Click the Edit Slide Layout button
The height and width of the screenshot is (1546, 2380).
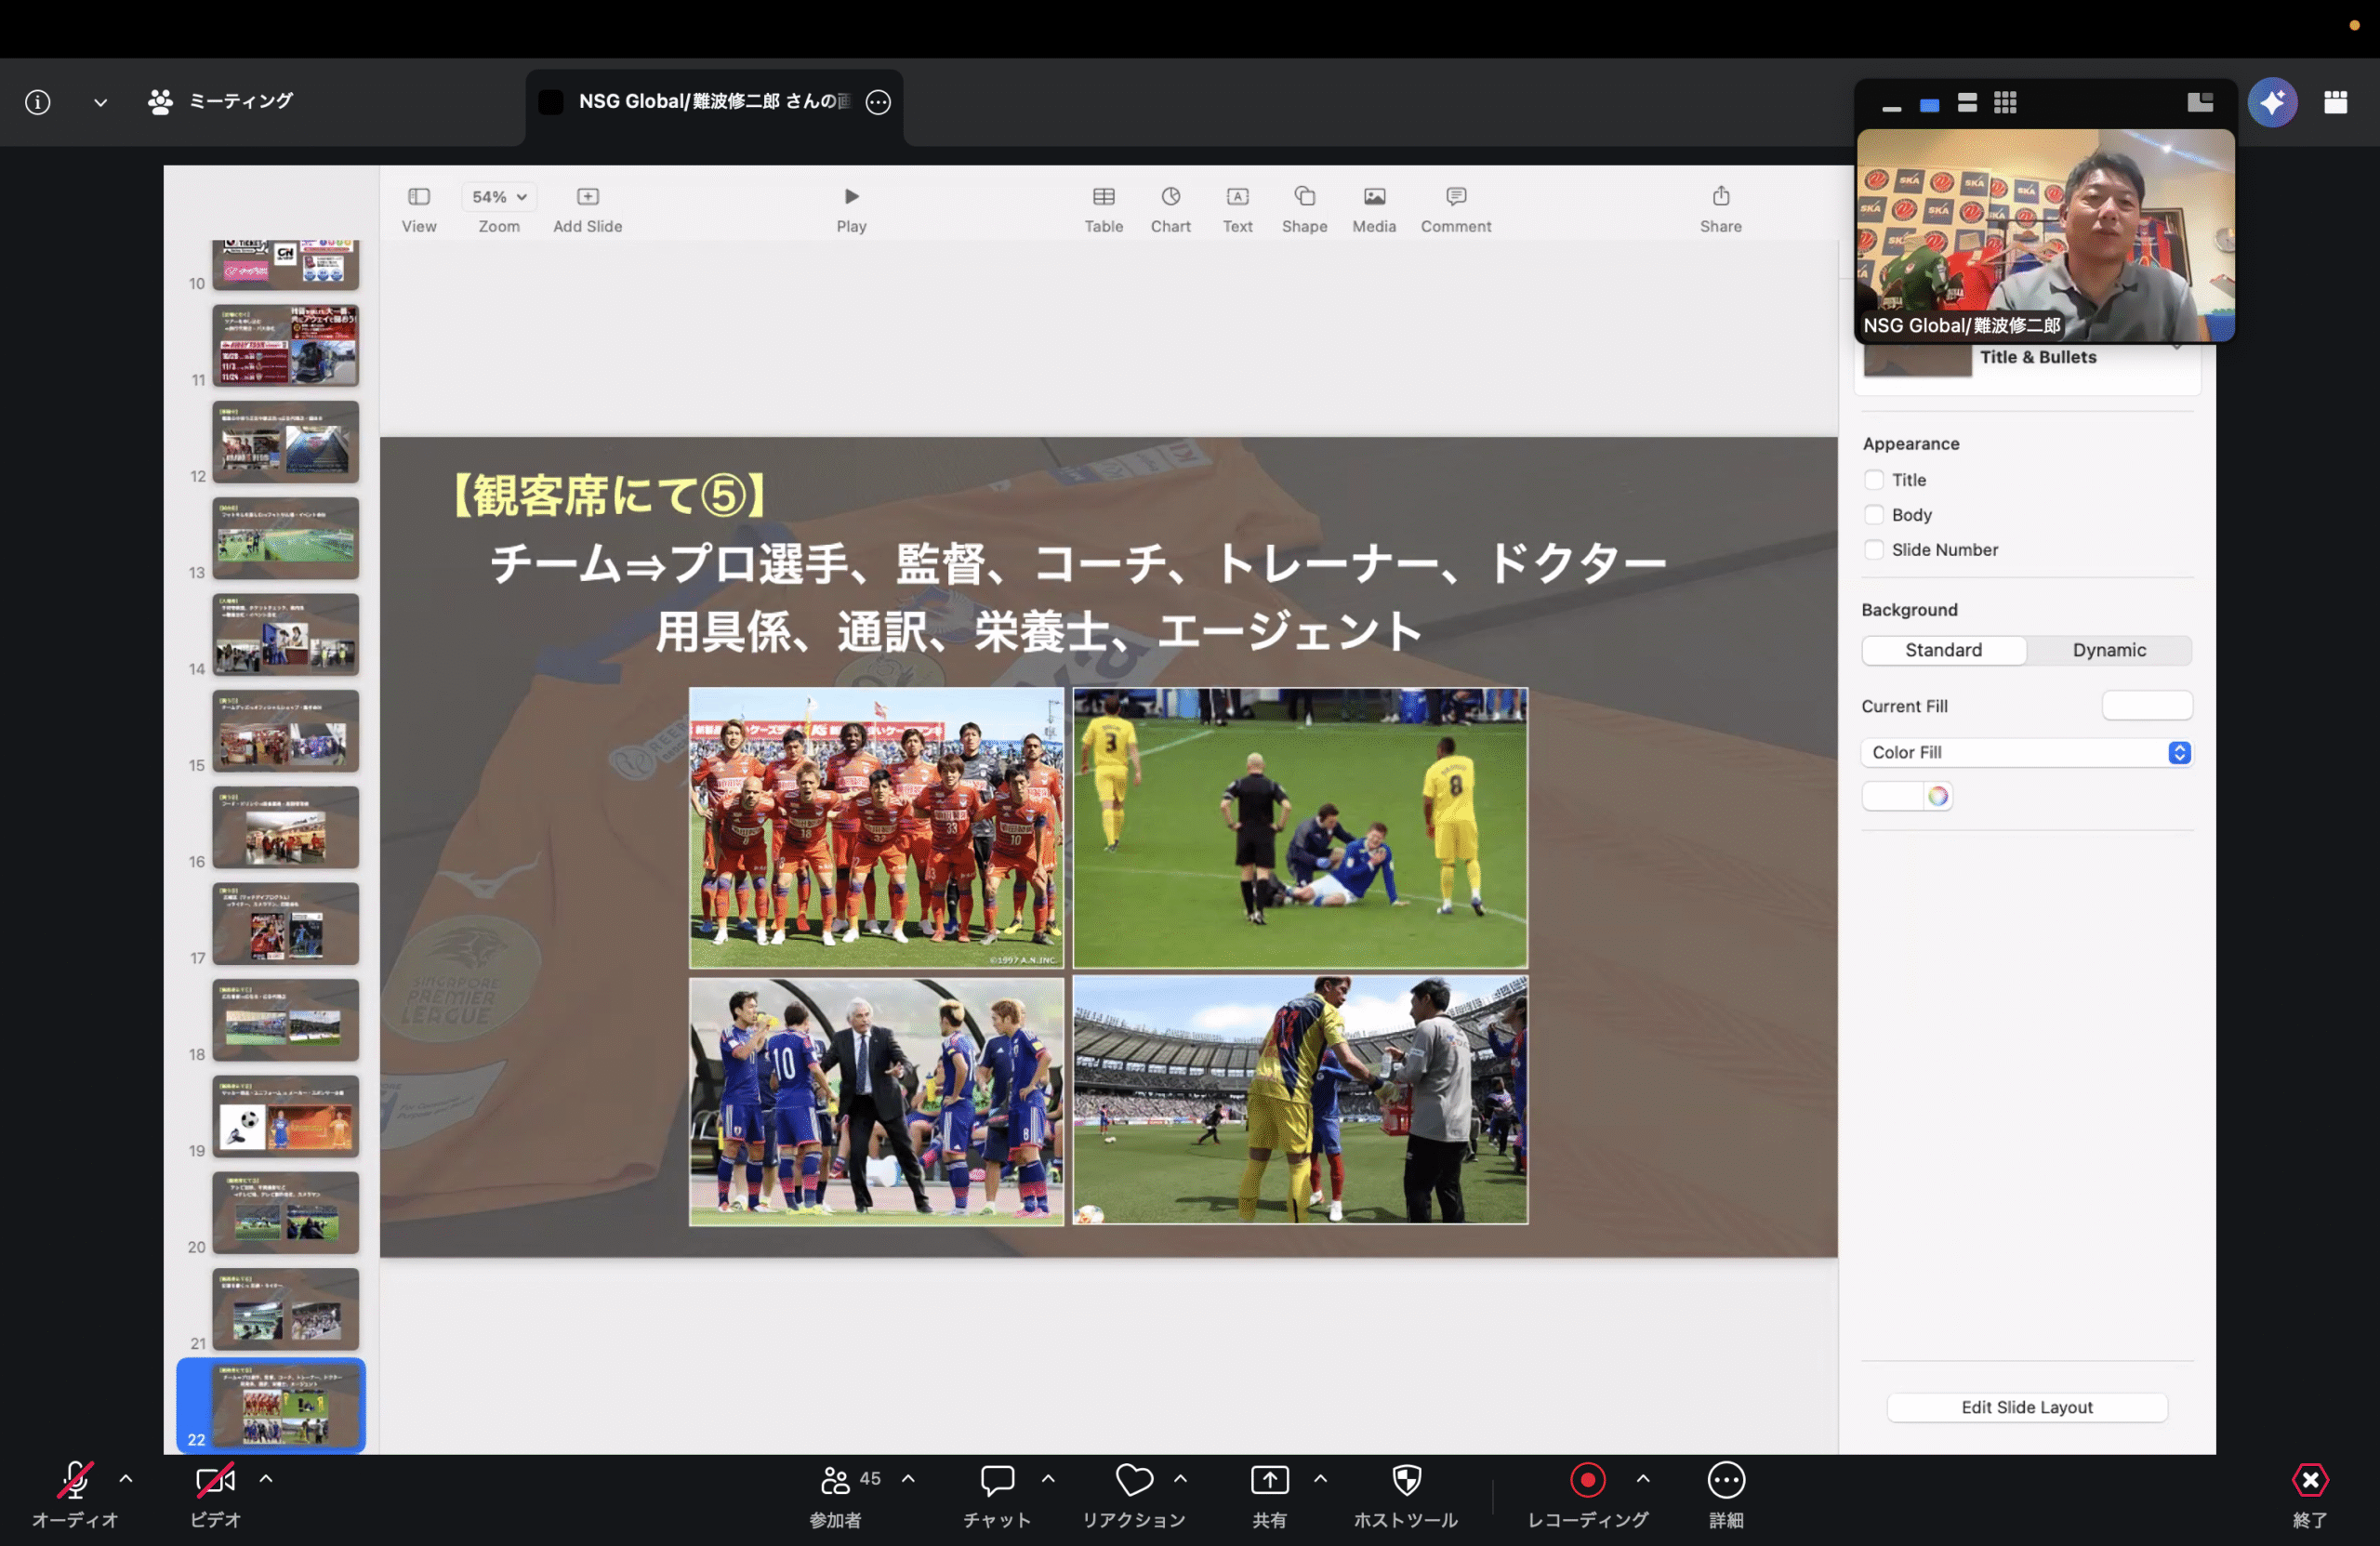click(2027, 1407)
